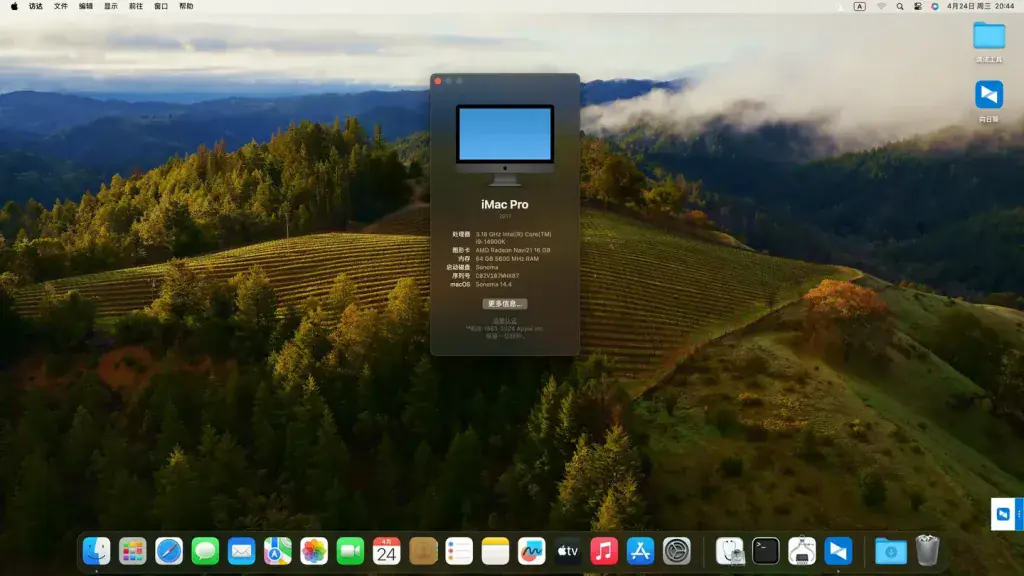Open Control Center in menu bar

tap(918, 7)
